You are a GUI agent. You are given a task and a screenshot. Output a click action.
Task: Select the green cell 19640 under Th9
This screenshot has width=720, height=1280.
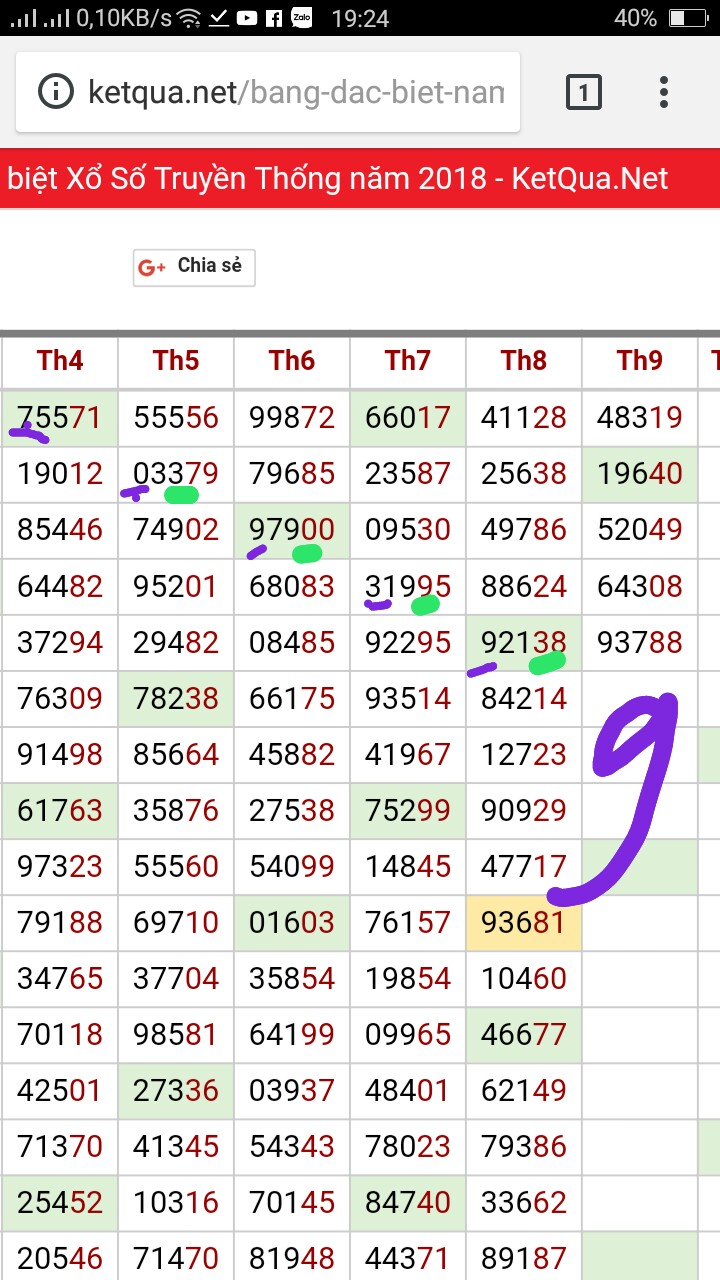tap(640, 474)
